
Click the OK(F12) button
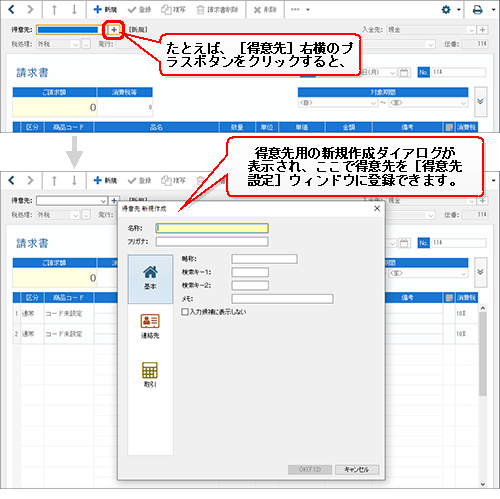click(x=310, y=469)
